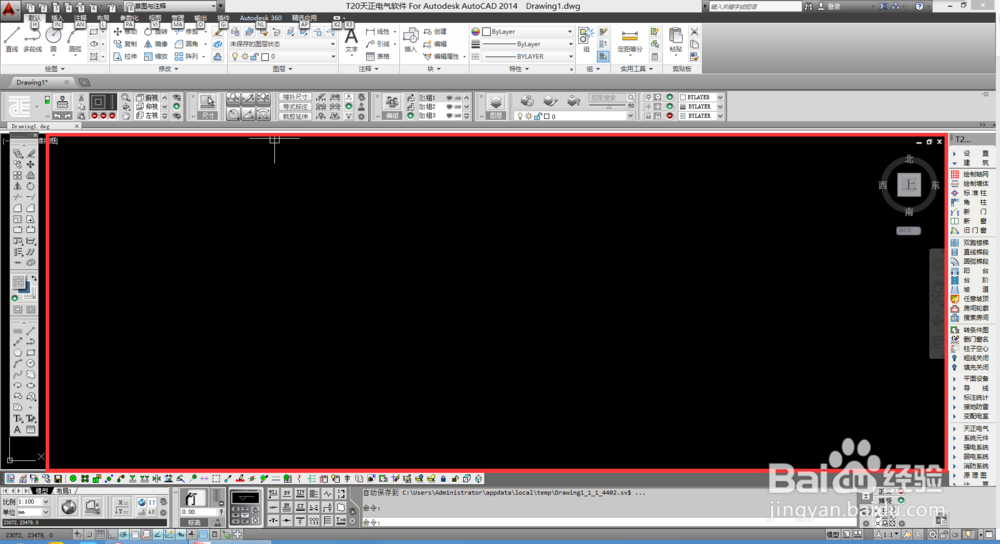The image size is (1000, 544).
Task: Switch to the 布局1 layout tab
Action: pyautogui.click(x=62, y=490)
